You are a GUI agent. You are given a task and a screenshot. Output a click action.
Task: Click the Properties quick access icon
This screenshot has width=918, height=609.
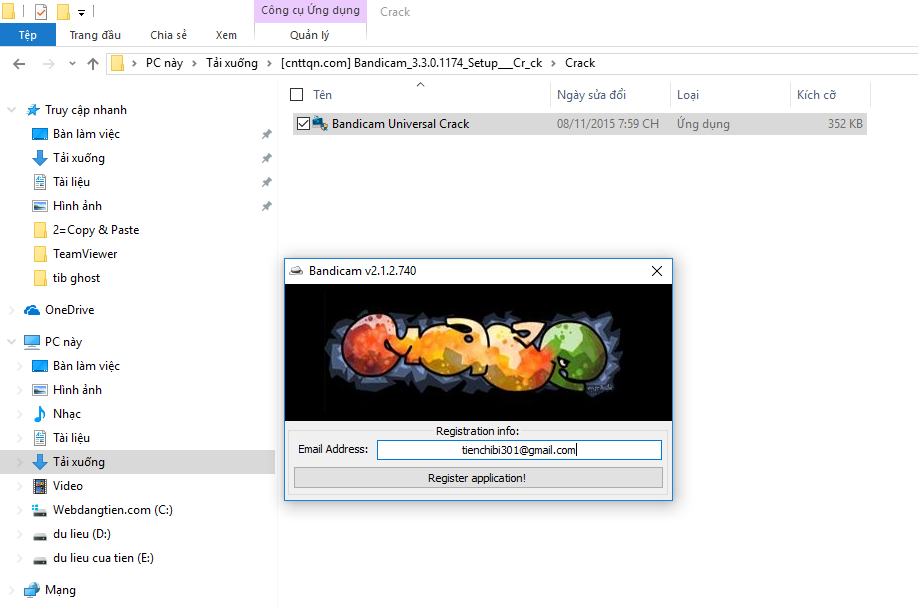[x=41, y=11]
